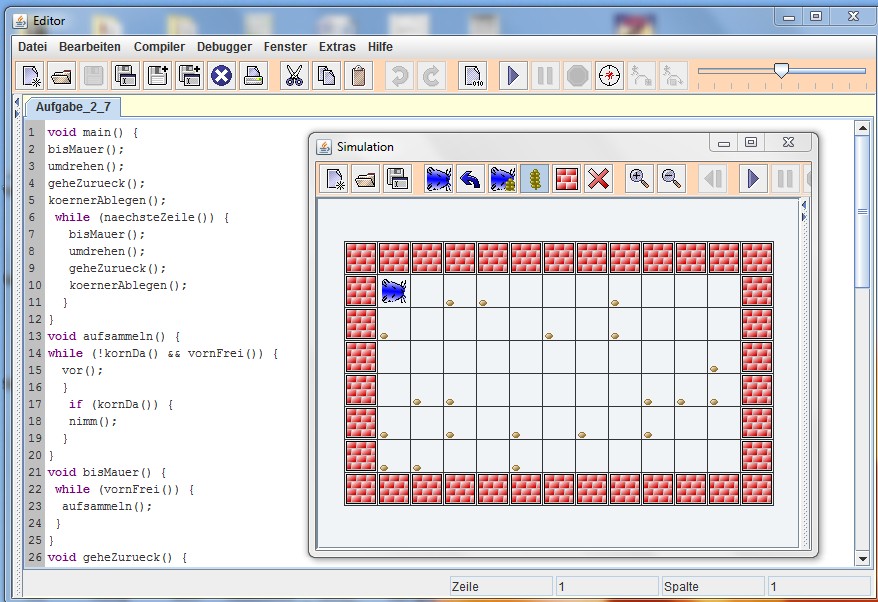Click the zoom in magnifier in Simulation
878x602 pixels.
point(638,179)
